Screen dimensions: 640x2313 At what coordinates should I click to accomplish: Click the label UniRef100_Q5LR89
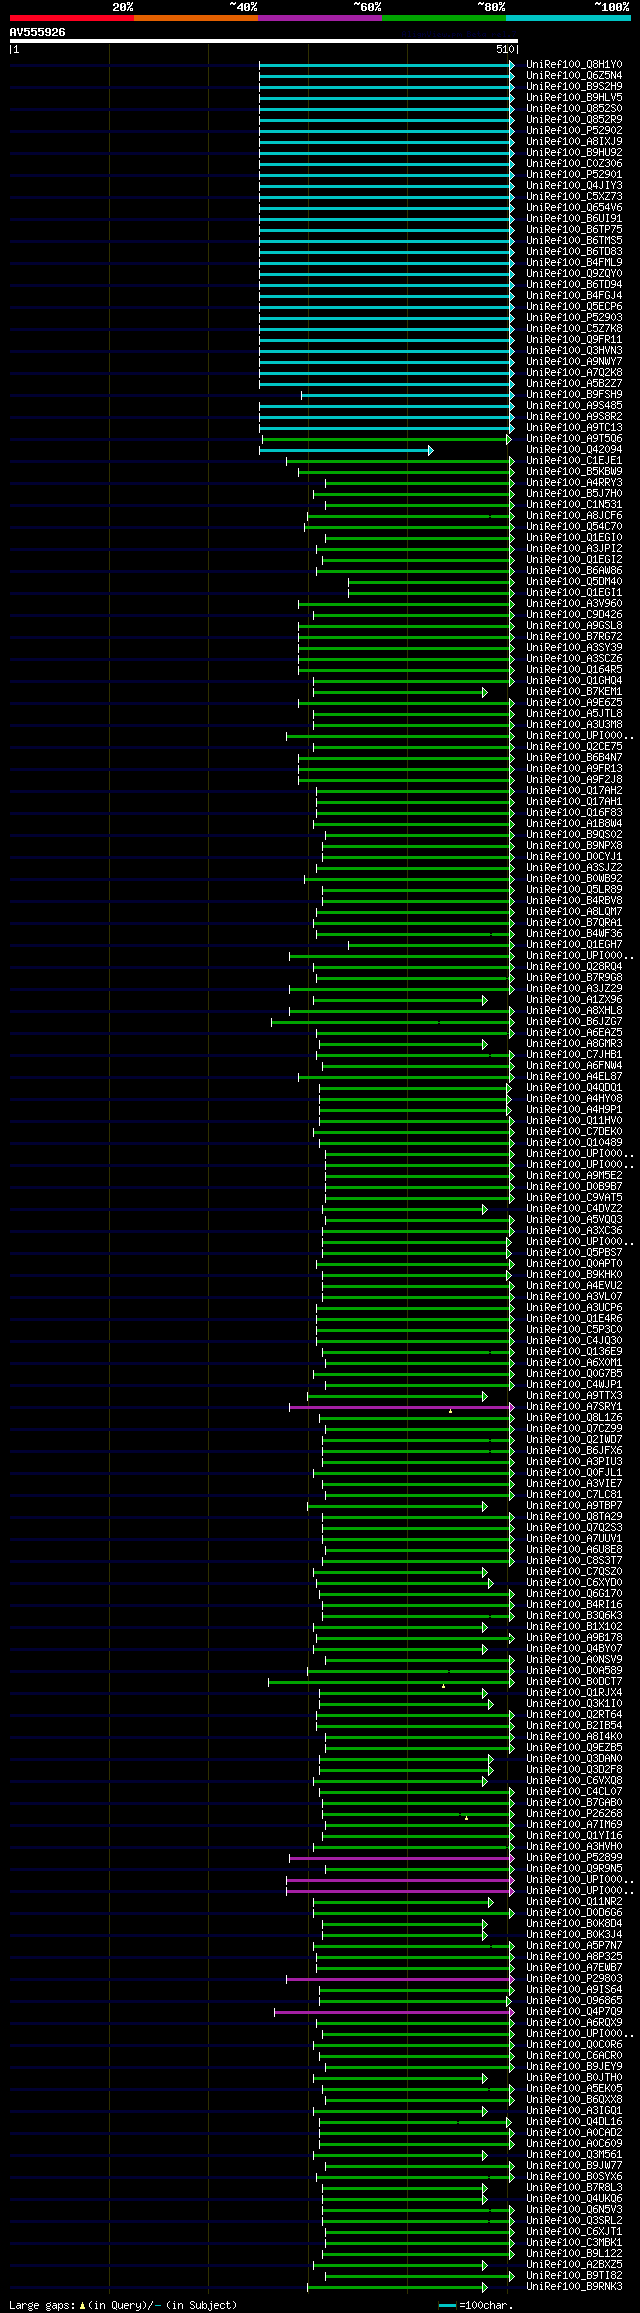coord(574,890)
